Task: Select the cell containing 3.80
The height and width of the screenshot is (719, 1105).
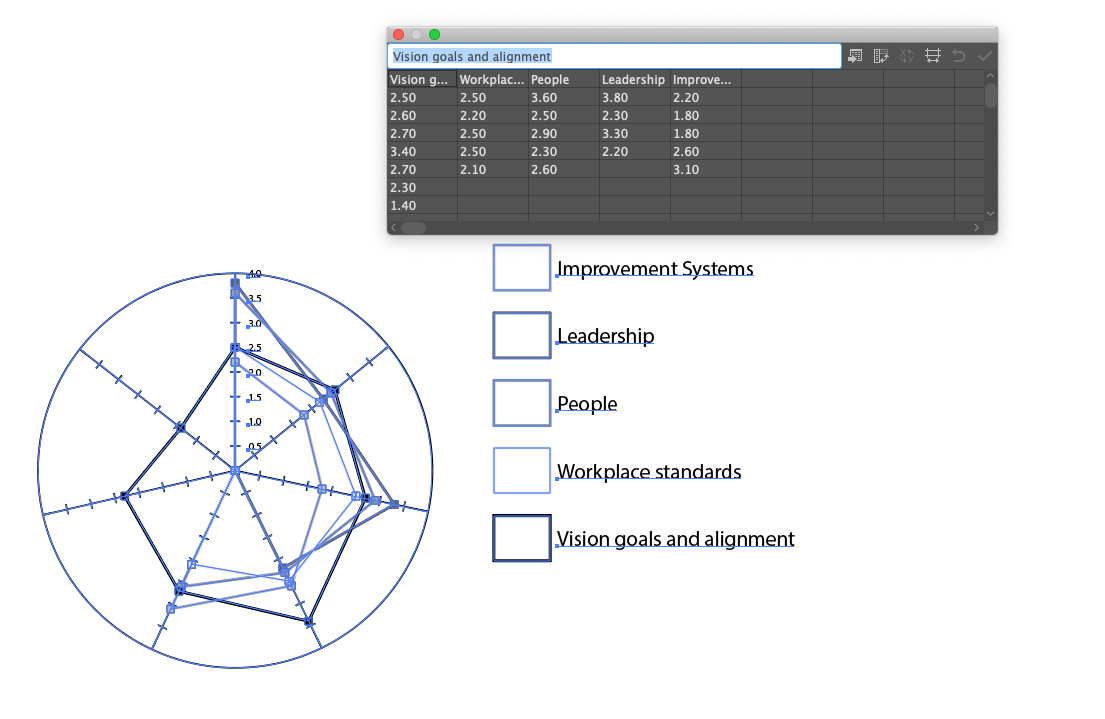Action: click(633, 97)
